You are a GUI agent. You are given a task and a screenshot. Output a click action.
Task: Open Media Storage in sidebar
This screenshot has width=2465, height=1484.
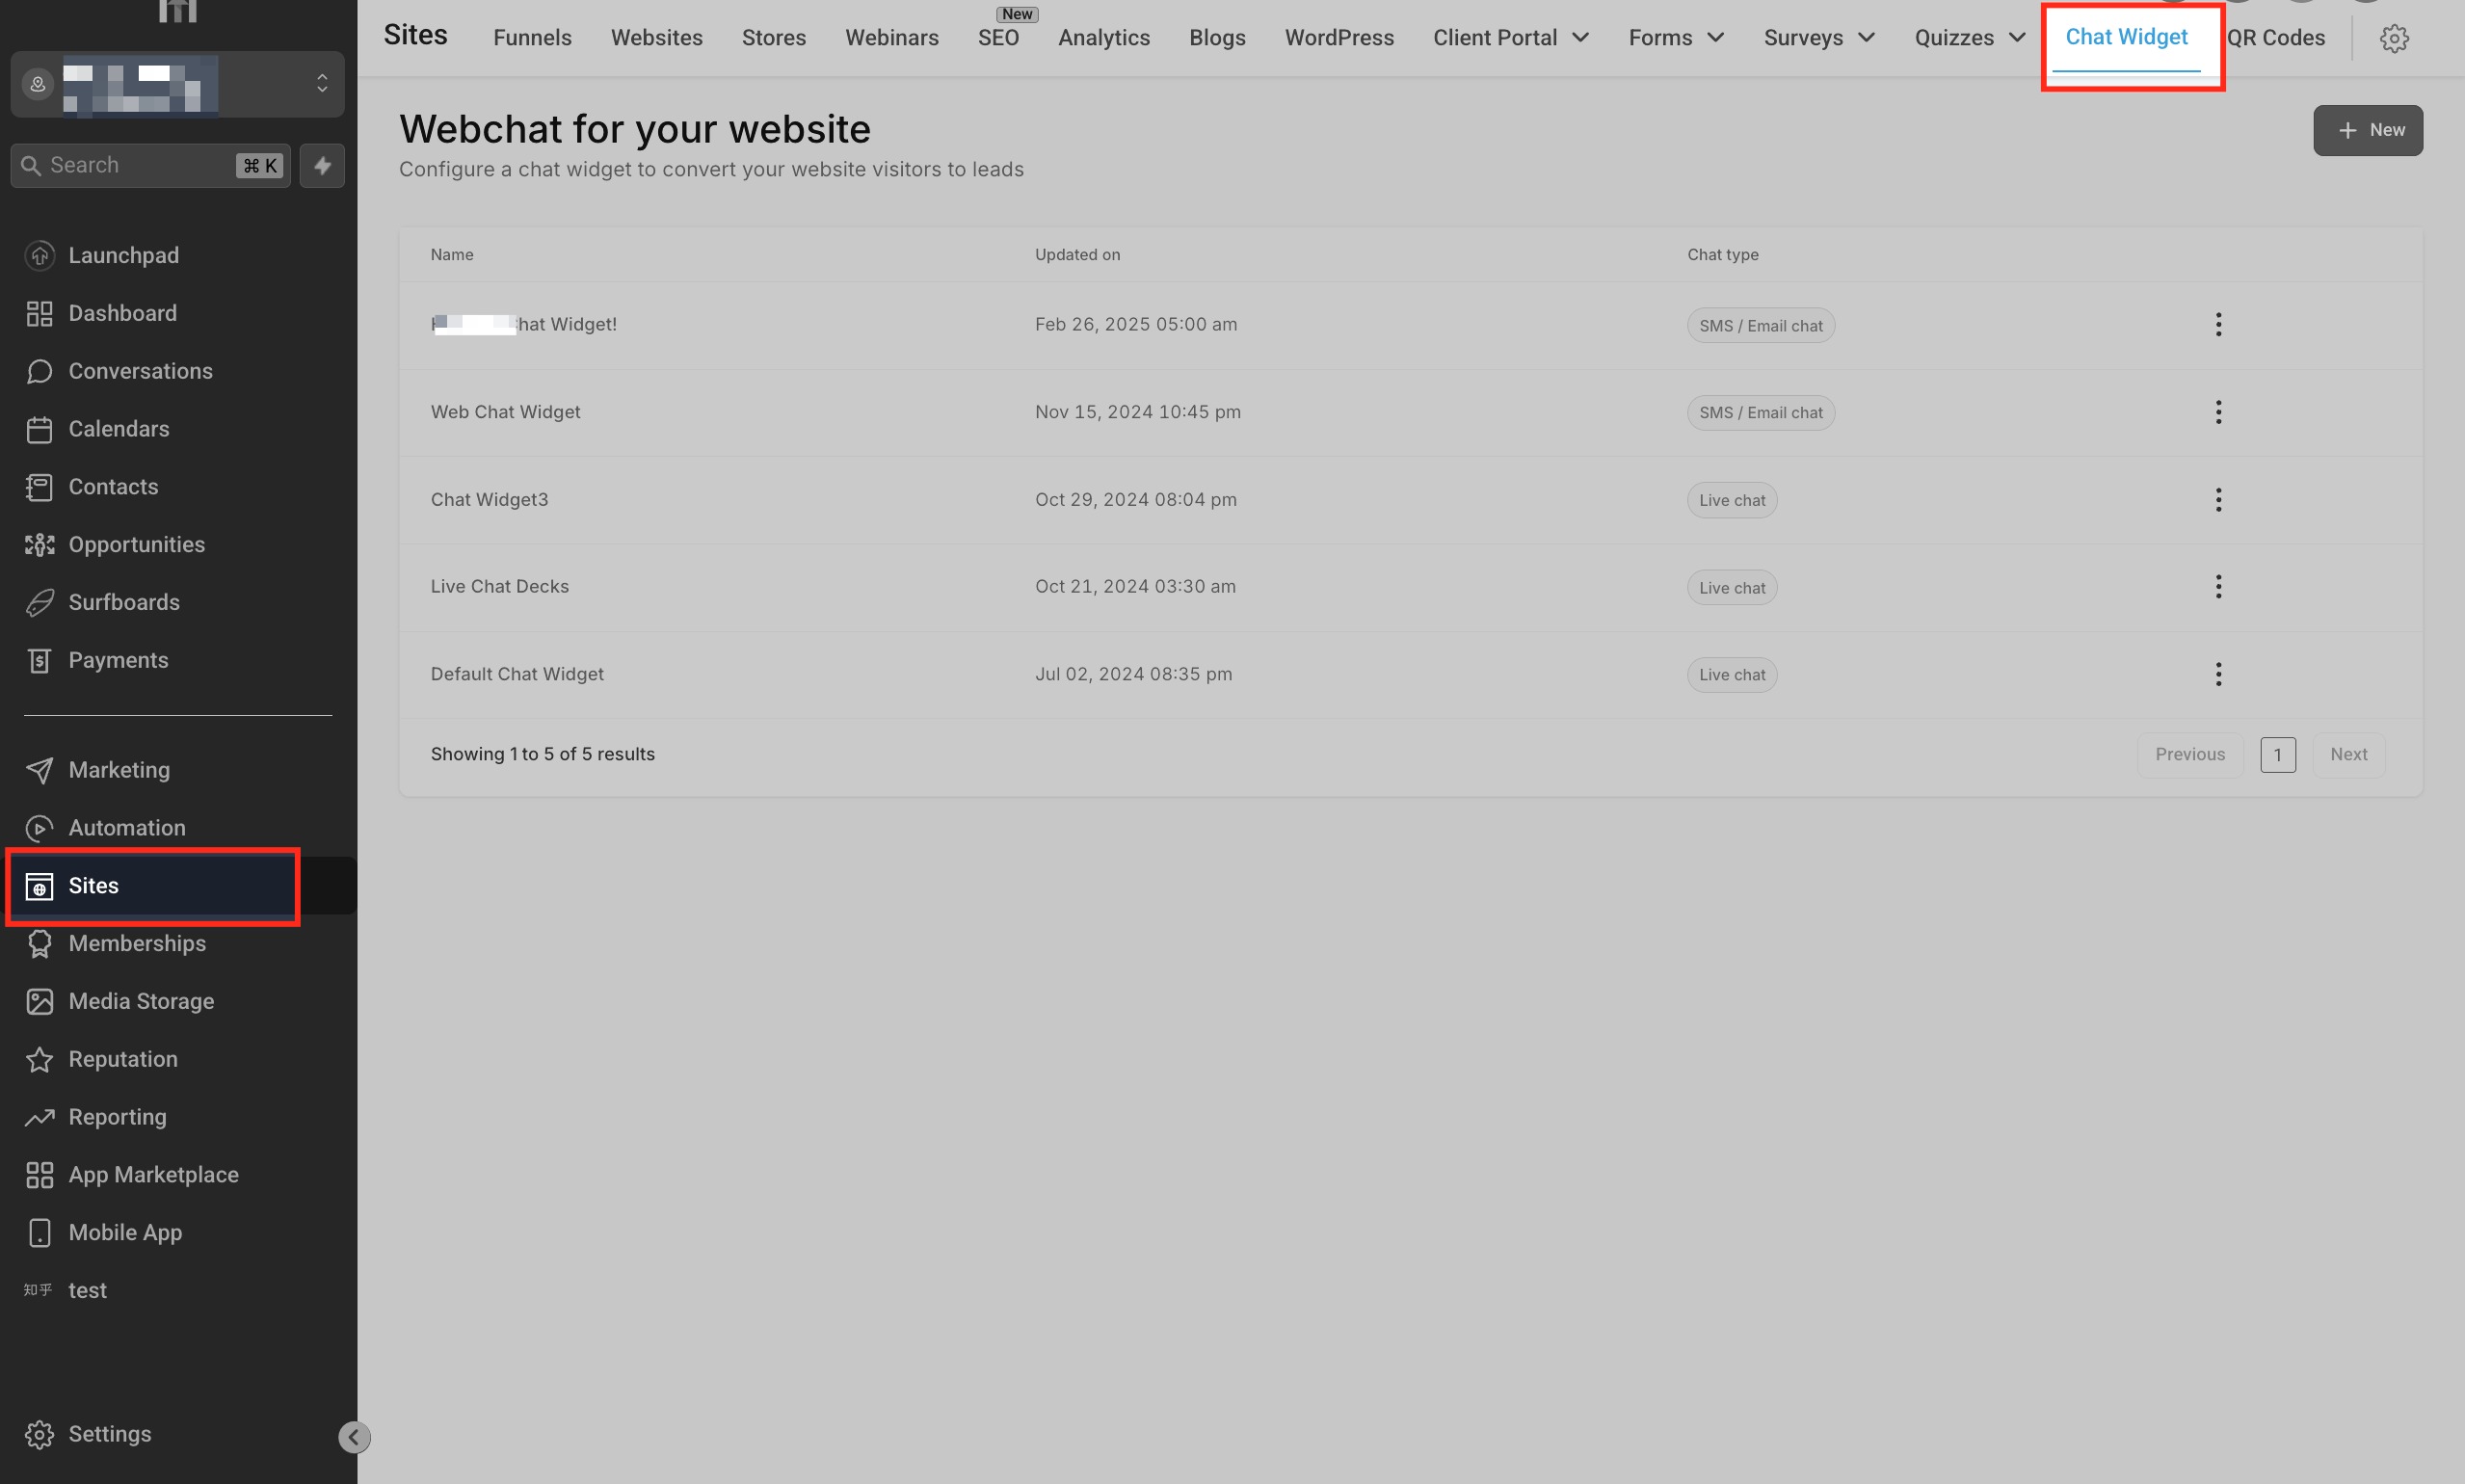pyautogui.click(x=141, y=1001)
